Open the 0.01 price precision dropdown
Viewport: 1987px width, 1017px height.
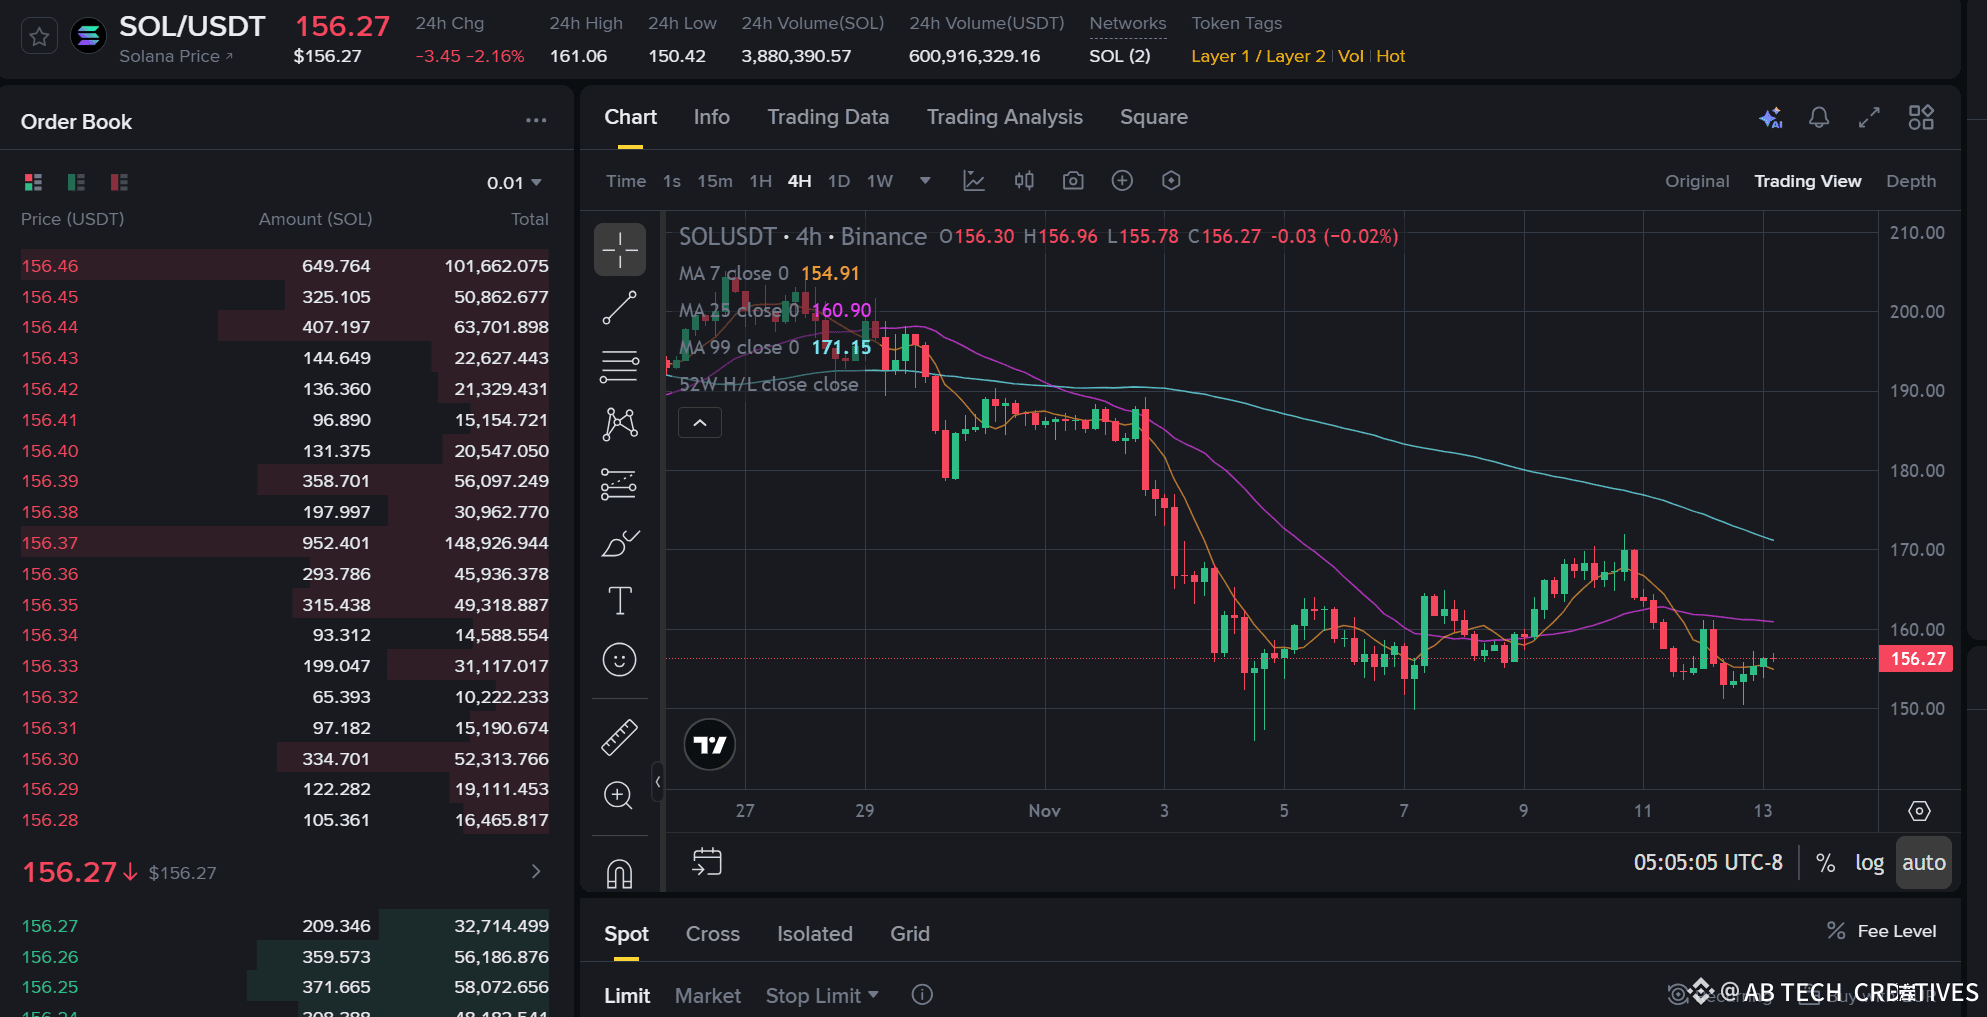pyautogui.click(x=514, y=183)
